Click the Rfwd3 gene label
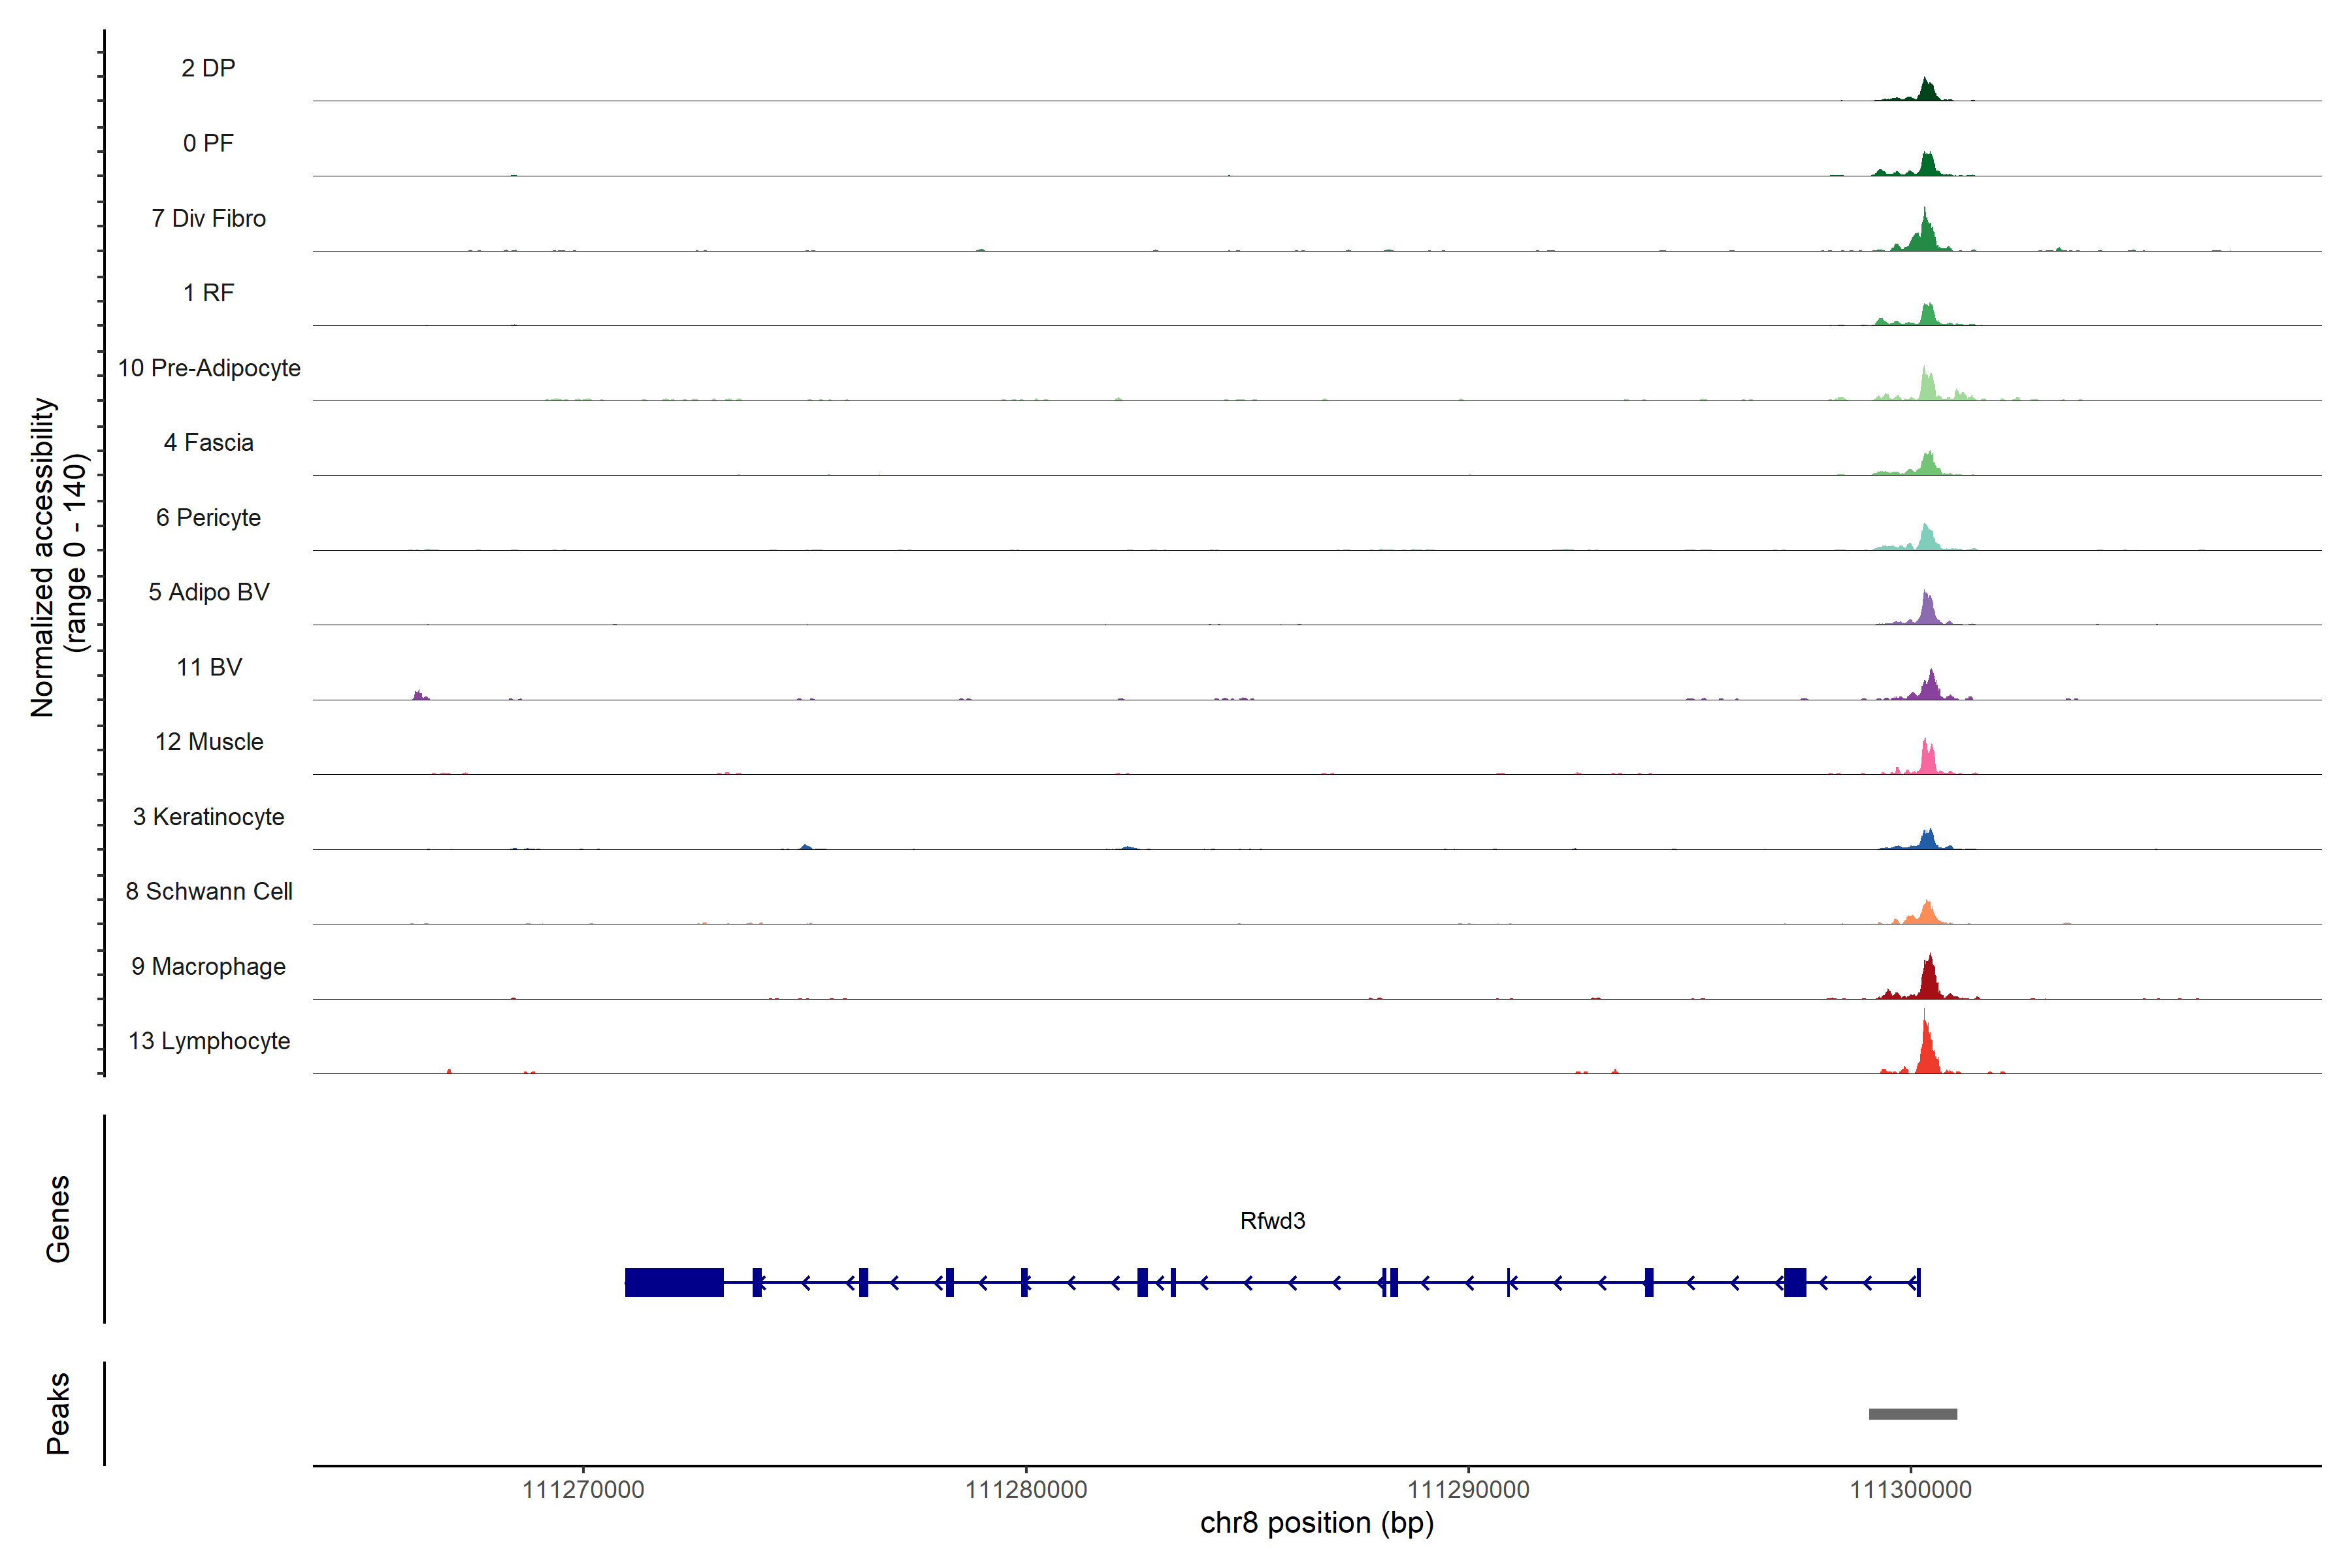This screenshot has height=1568, width=2352. click(1272, 1220)
